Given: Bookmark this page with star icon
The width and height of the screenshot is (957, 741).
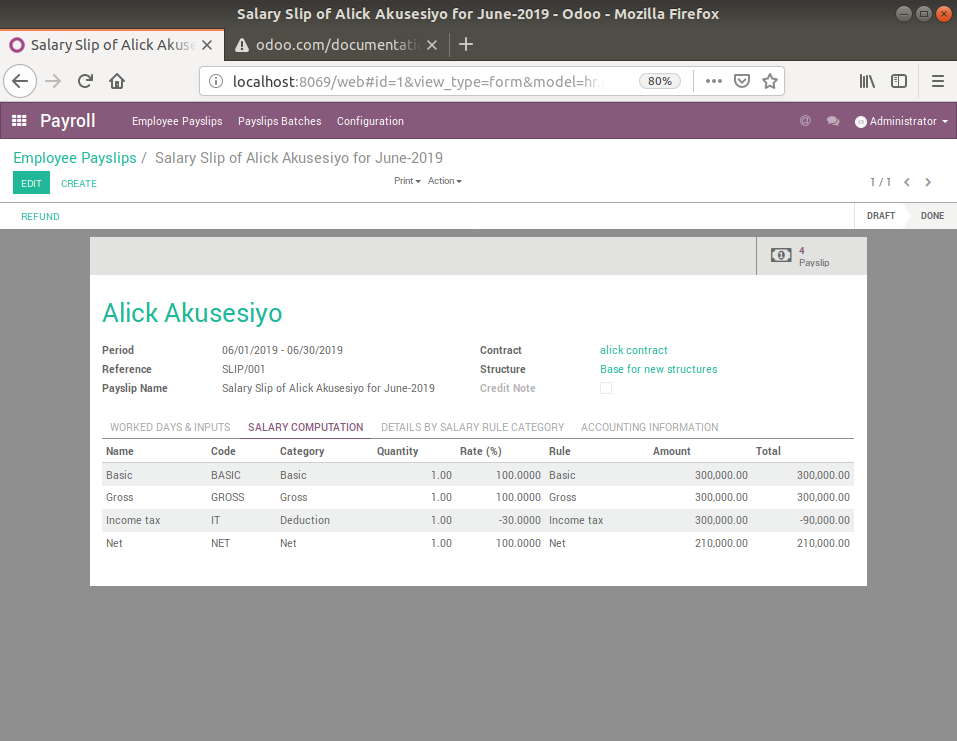Looking at the screenshot, I should pos(770,81).
